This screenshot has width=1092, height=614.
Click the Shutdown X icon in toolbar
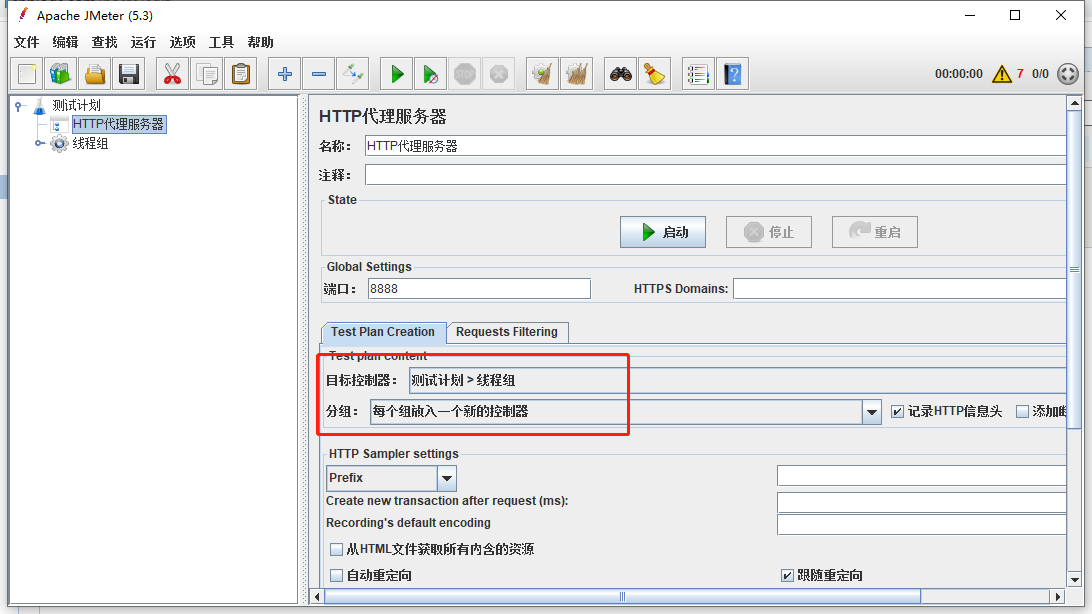pos(499,74)
